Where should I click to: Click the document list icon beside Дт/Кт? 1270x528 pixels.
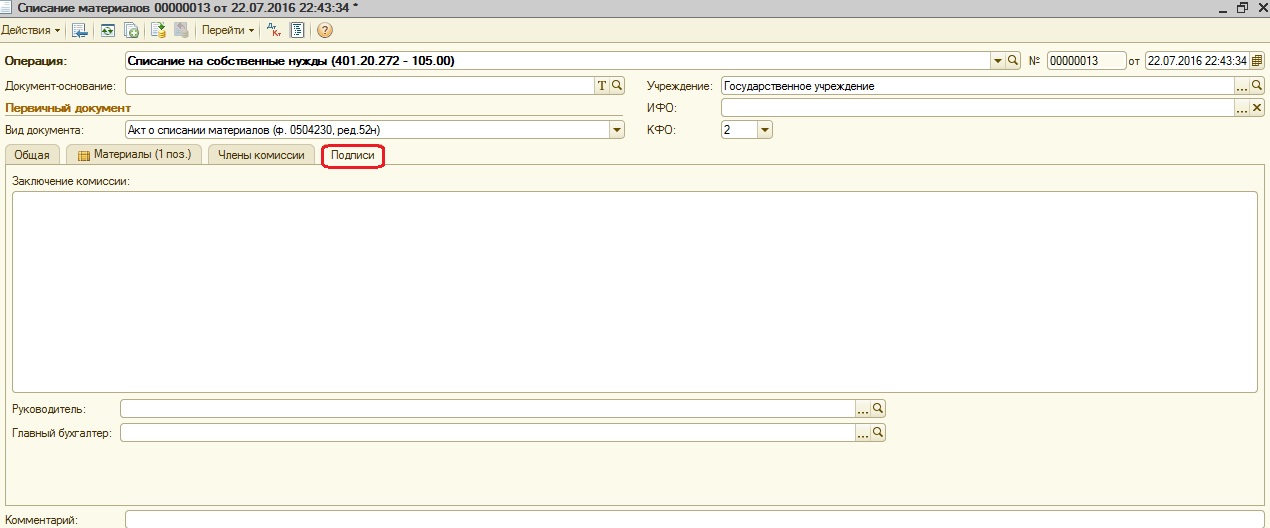point(297,30)
